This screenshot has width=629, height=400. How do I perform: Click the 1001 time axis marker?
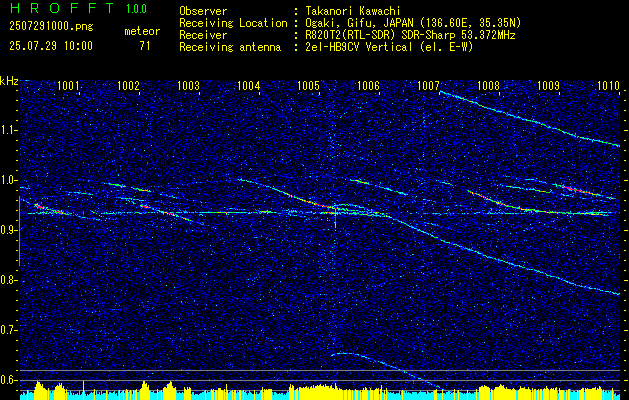click(x=68, y=85)
